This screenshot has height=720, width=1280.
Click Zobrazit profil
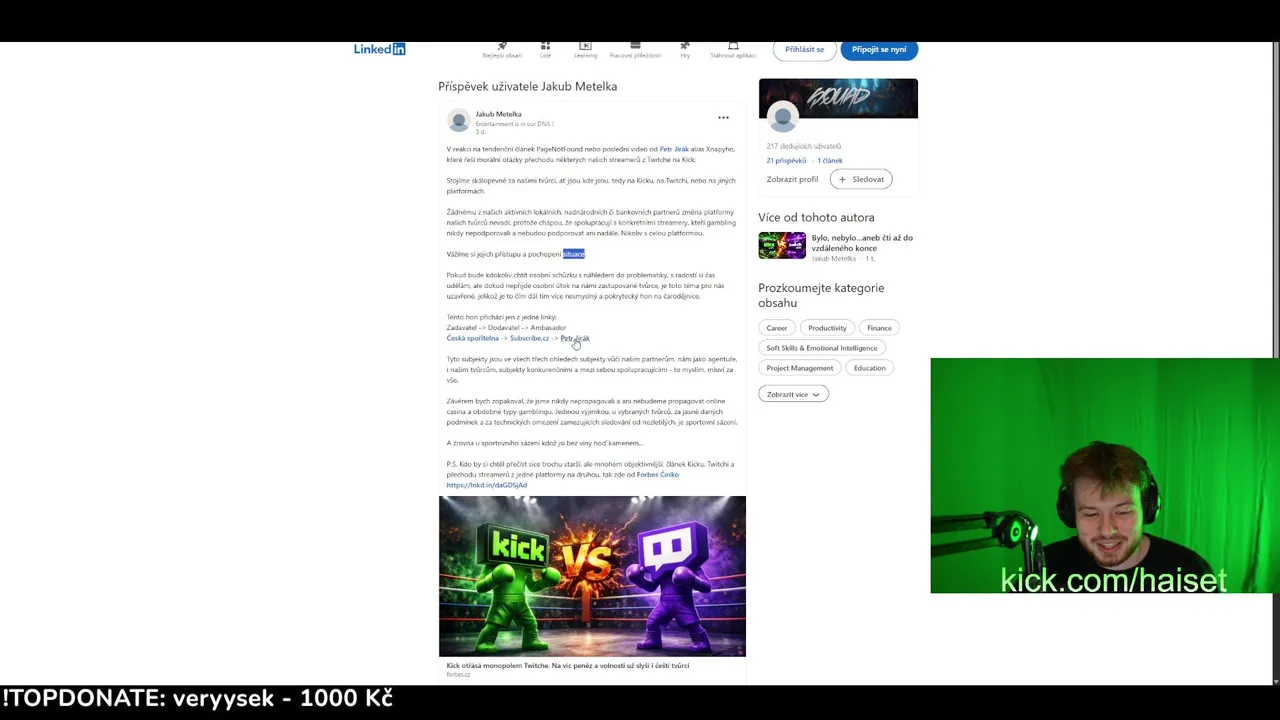(x=792, y=179)
